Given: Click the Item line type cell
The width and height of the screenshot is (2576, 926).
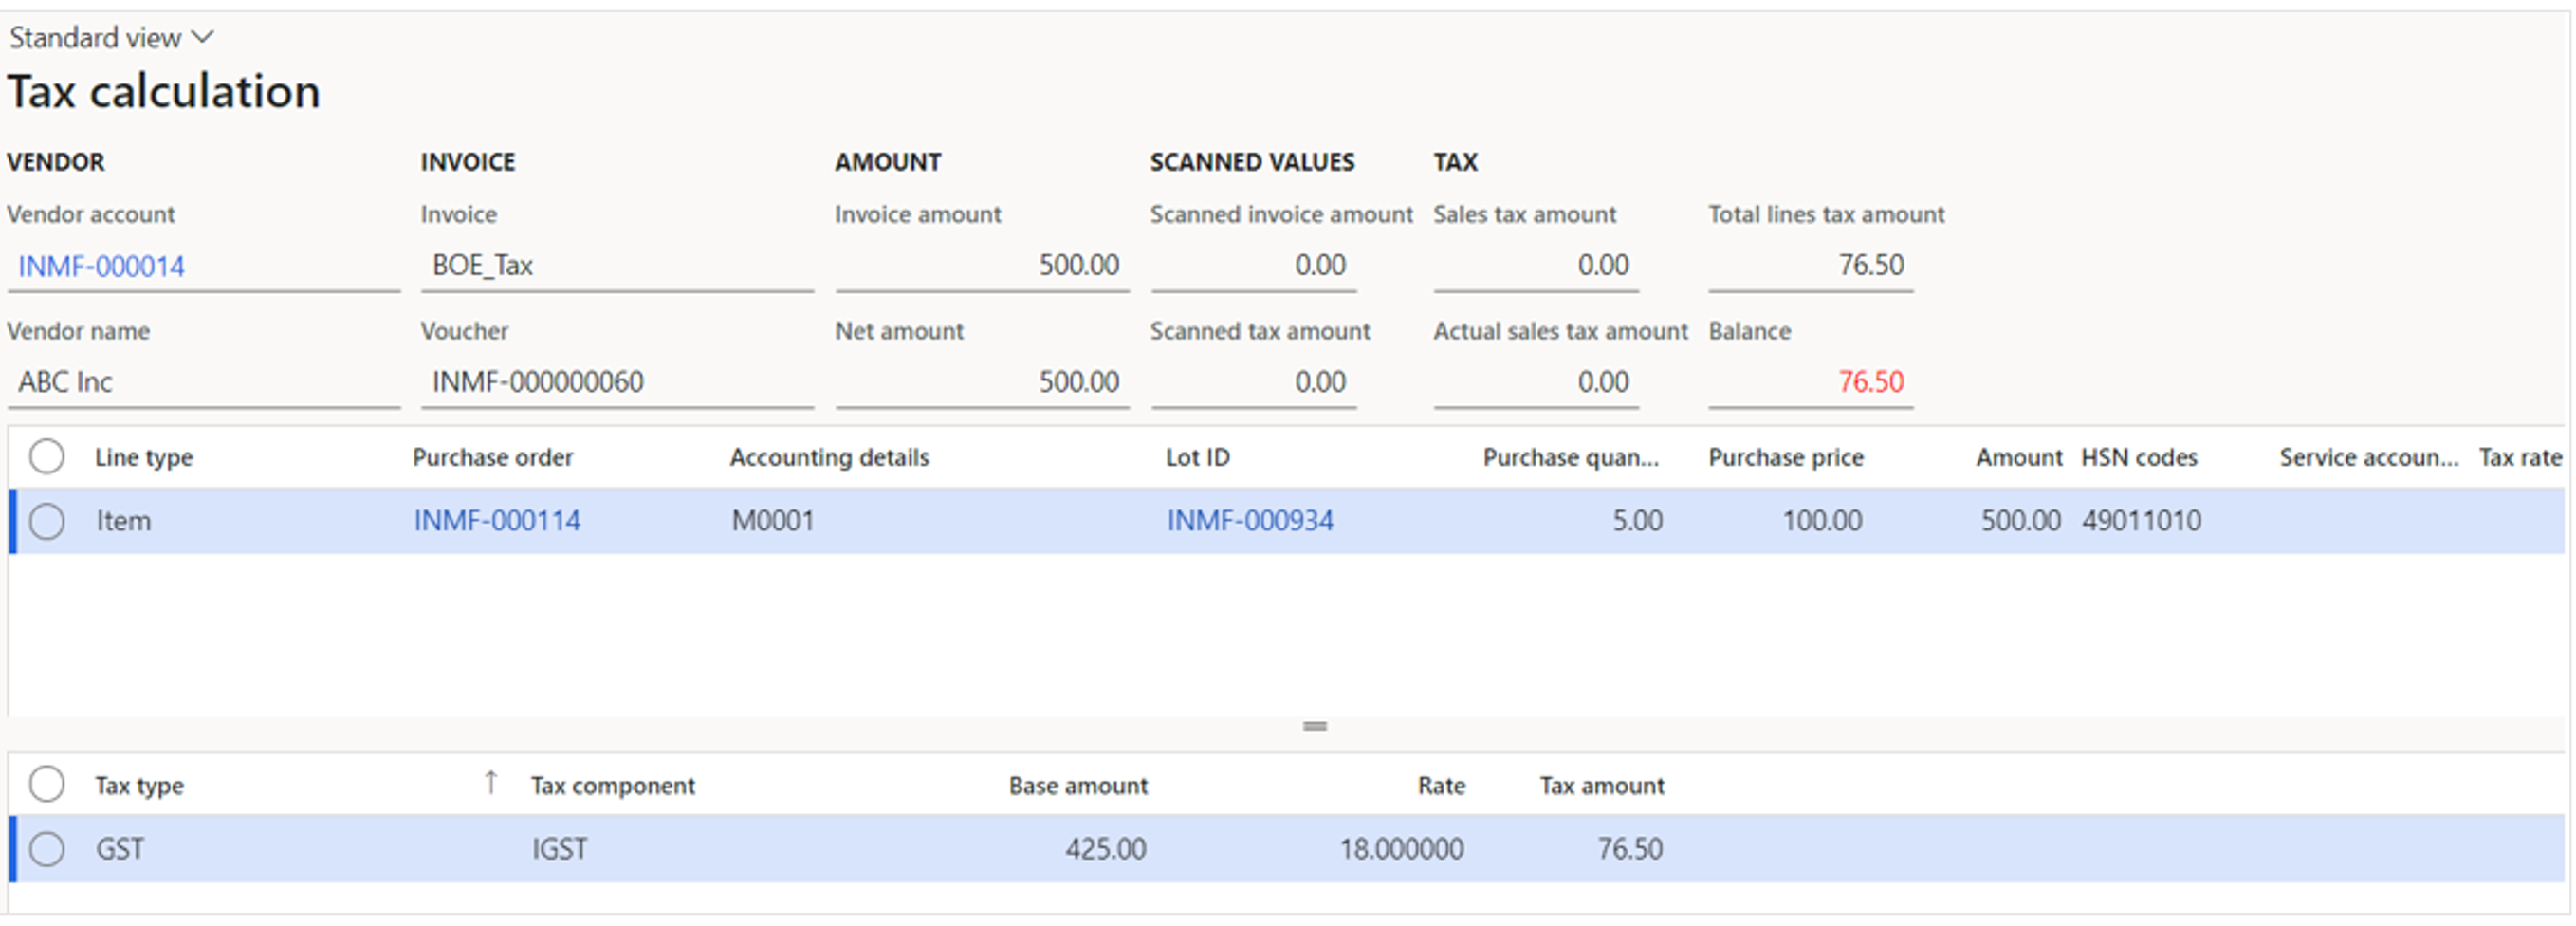Looking at the screenshot, I should click(123, 521).
